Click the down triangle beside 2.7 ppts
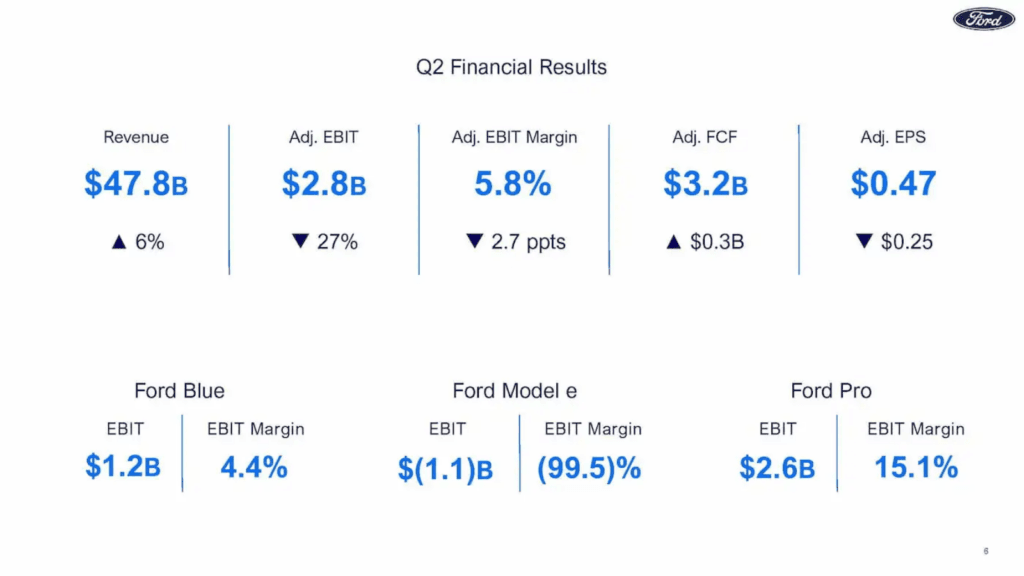1024x576 pixels. tap(475, 242)
